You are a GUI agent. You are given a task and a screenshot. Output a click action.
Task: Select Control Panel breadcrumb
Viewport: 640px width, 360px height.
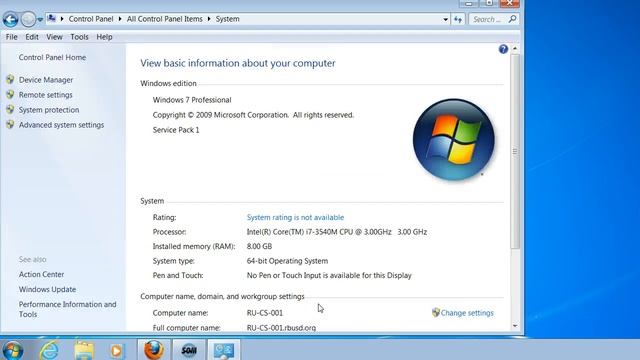(91, 19)
